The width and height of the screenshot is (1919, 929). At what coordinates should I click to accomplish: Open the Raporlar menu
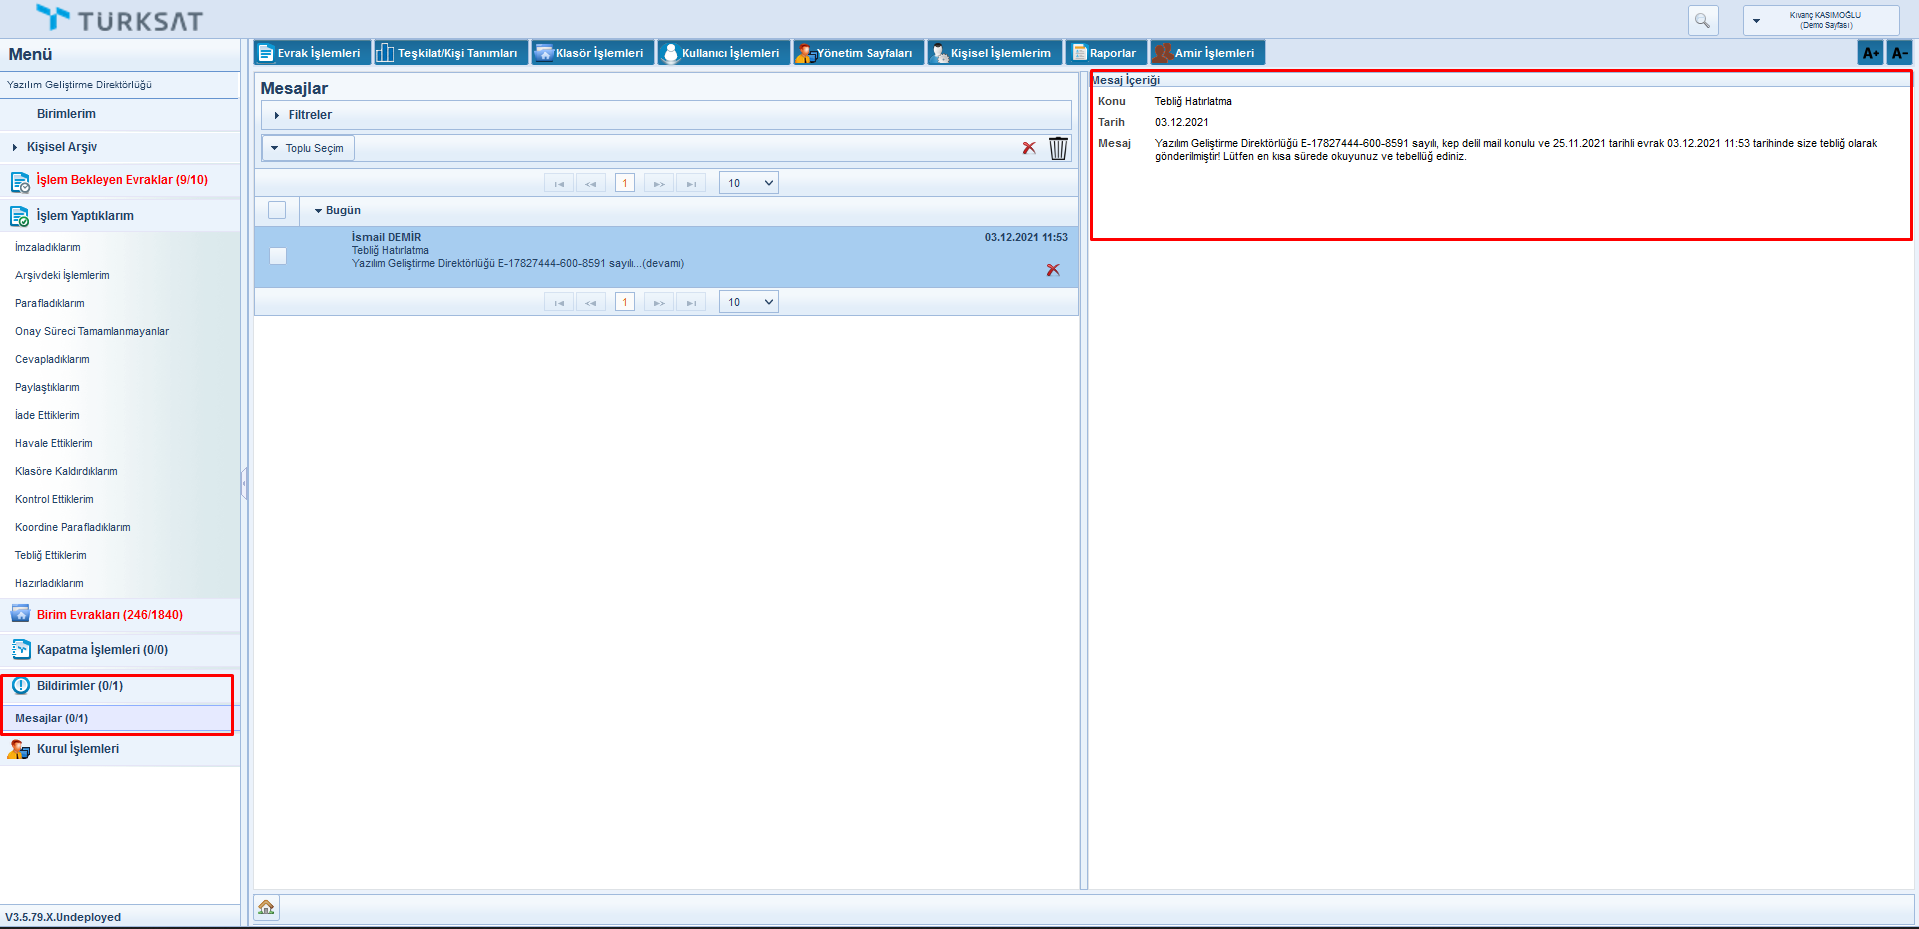point(1105,53)
